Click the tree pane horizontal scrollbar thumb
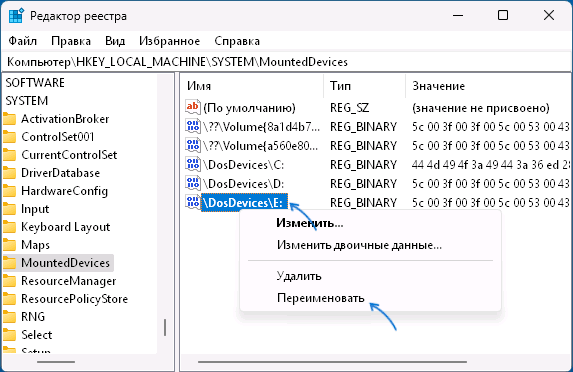Viewport: 573px width, 372px height. tap(56, 362)
